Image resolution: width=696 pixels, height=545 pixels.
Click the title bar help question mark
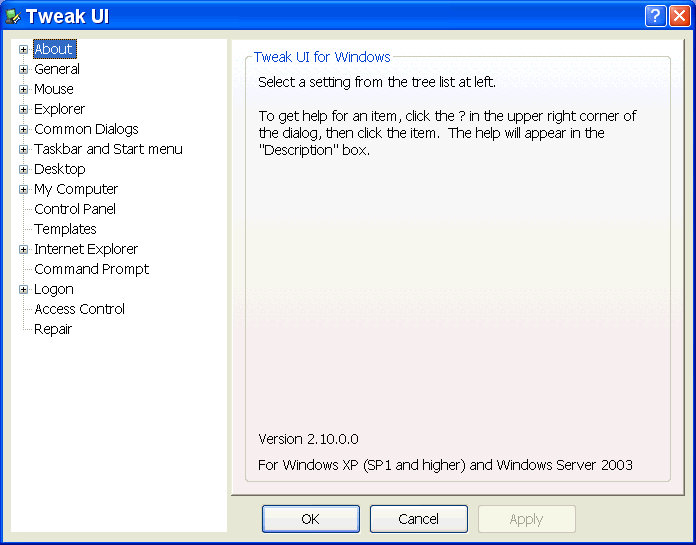[655, 16]
